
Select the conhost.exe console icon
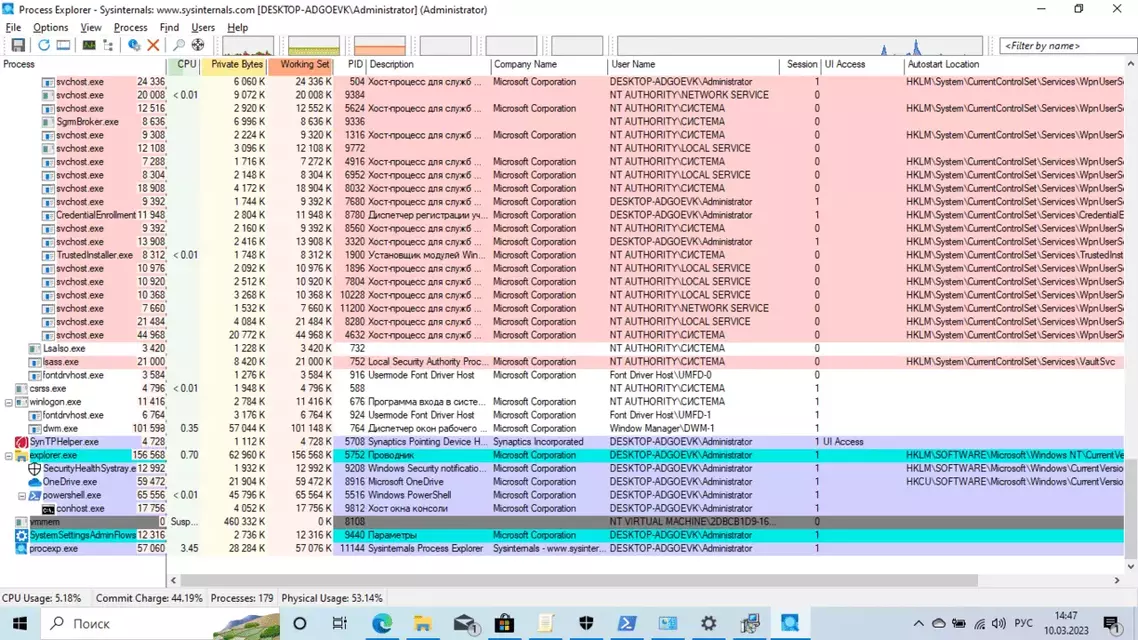pos(48,509)
